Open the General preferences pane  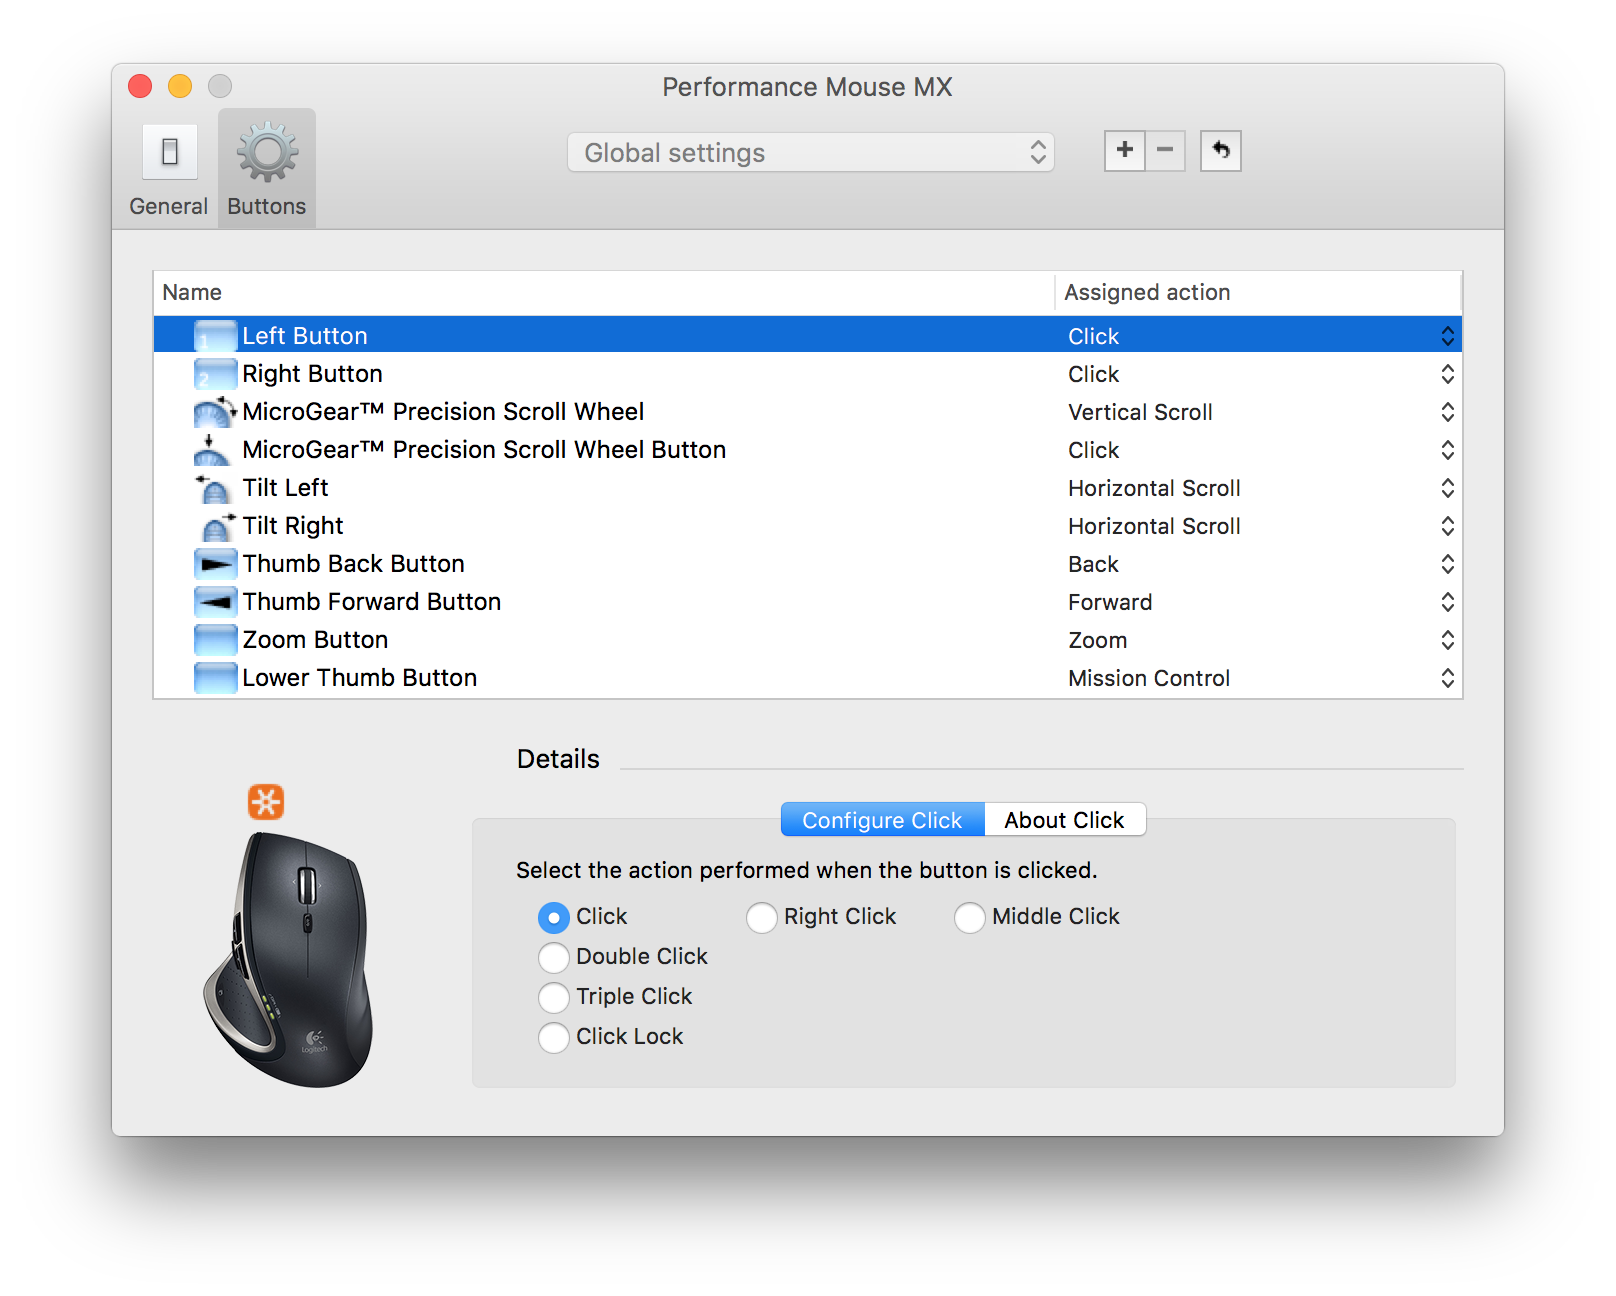click(x=168, y=169)
